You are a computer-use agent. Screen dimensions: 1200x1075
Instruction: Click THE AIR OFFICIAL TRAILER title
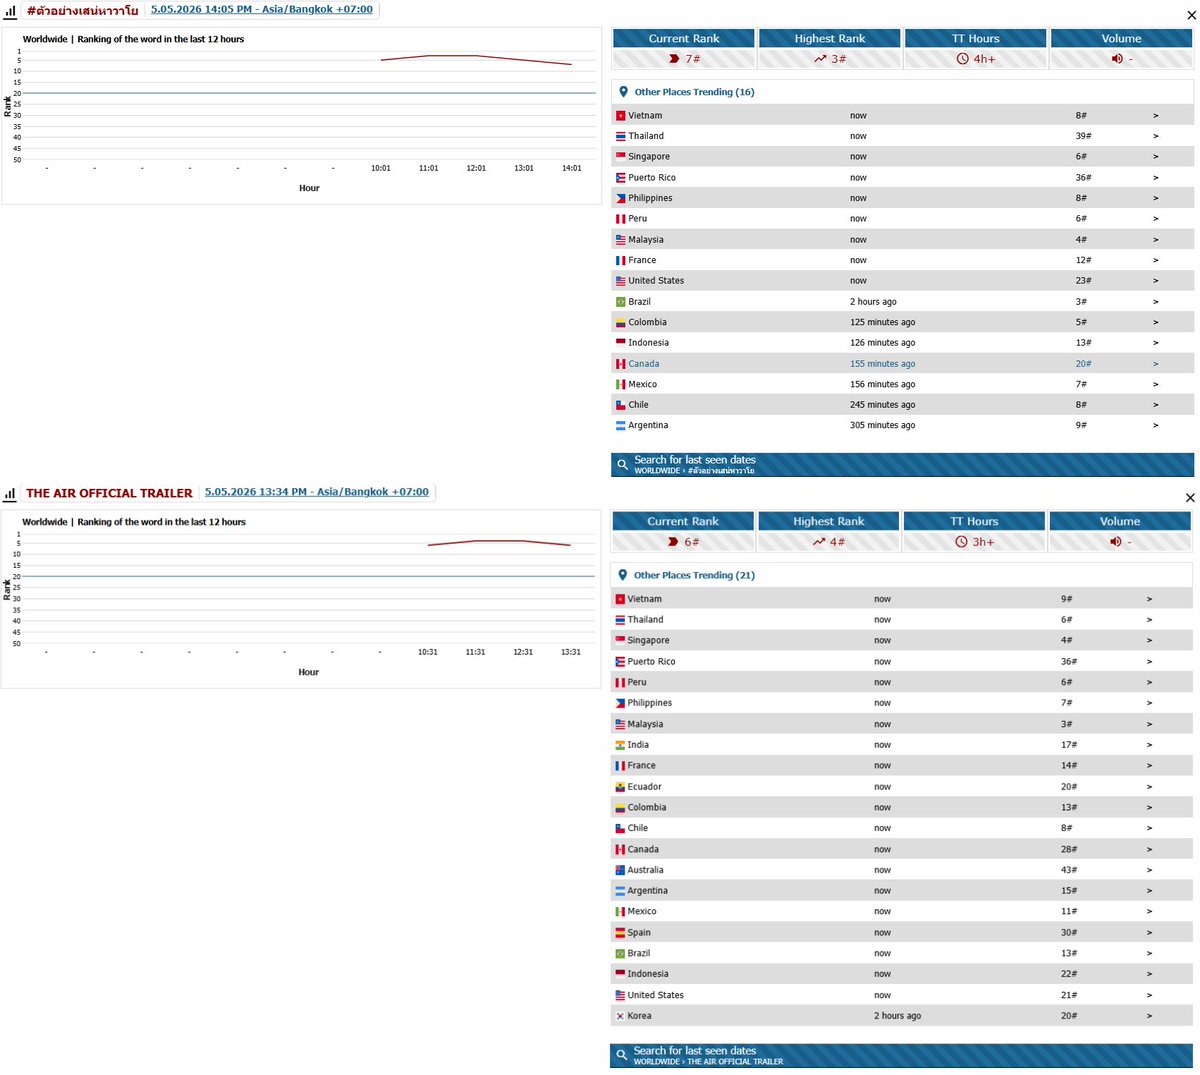(x=109, y=494)
